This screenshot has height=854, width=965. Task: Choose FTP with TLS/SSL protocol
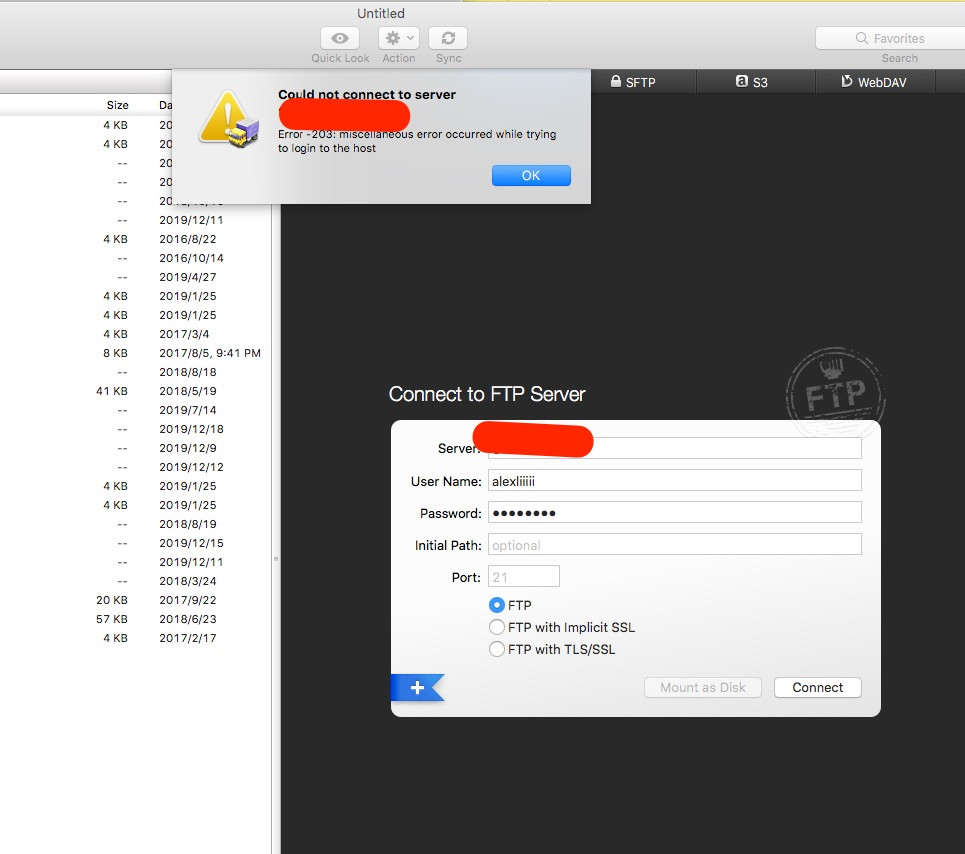(496, 649)
